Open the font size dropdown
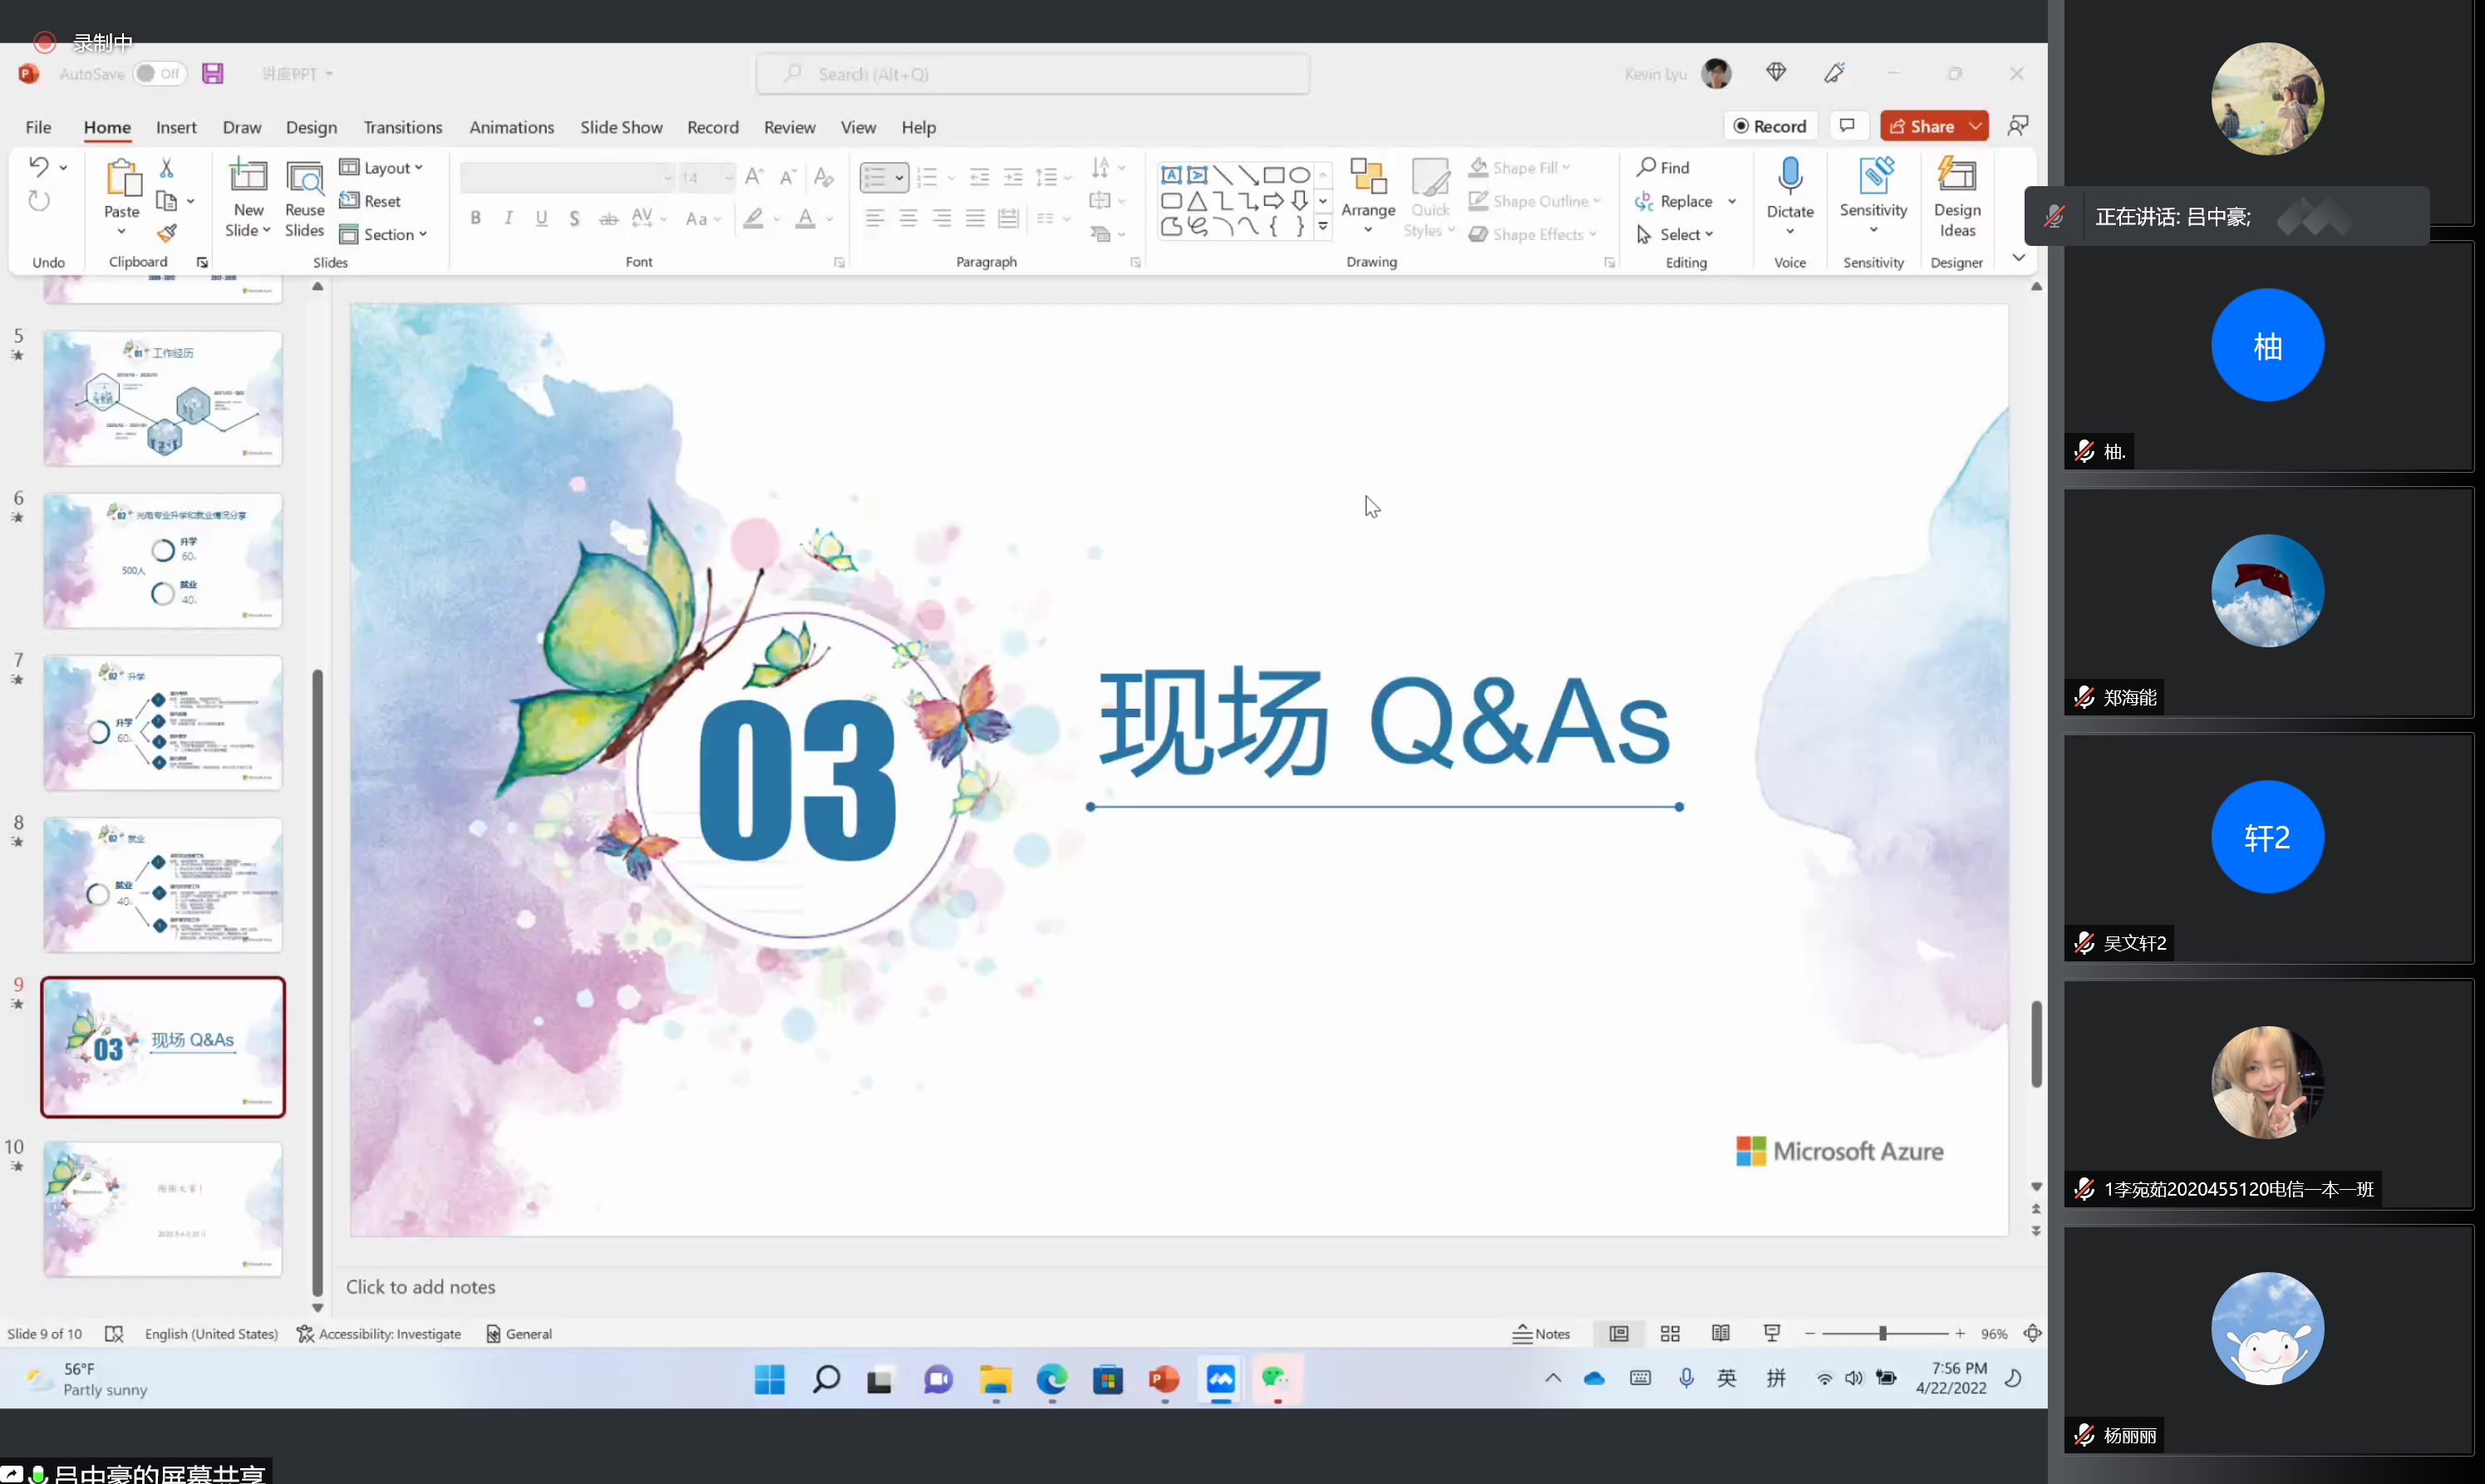 tap(728, 178)
